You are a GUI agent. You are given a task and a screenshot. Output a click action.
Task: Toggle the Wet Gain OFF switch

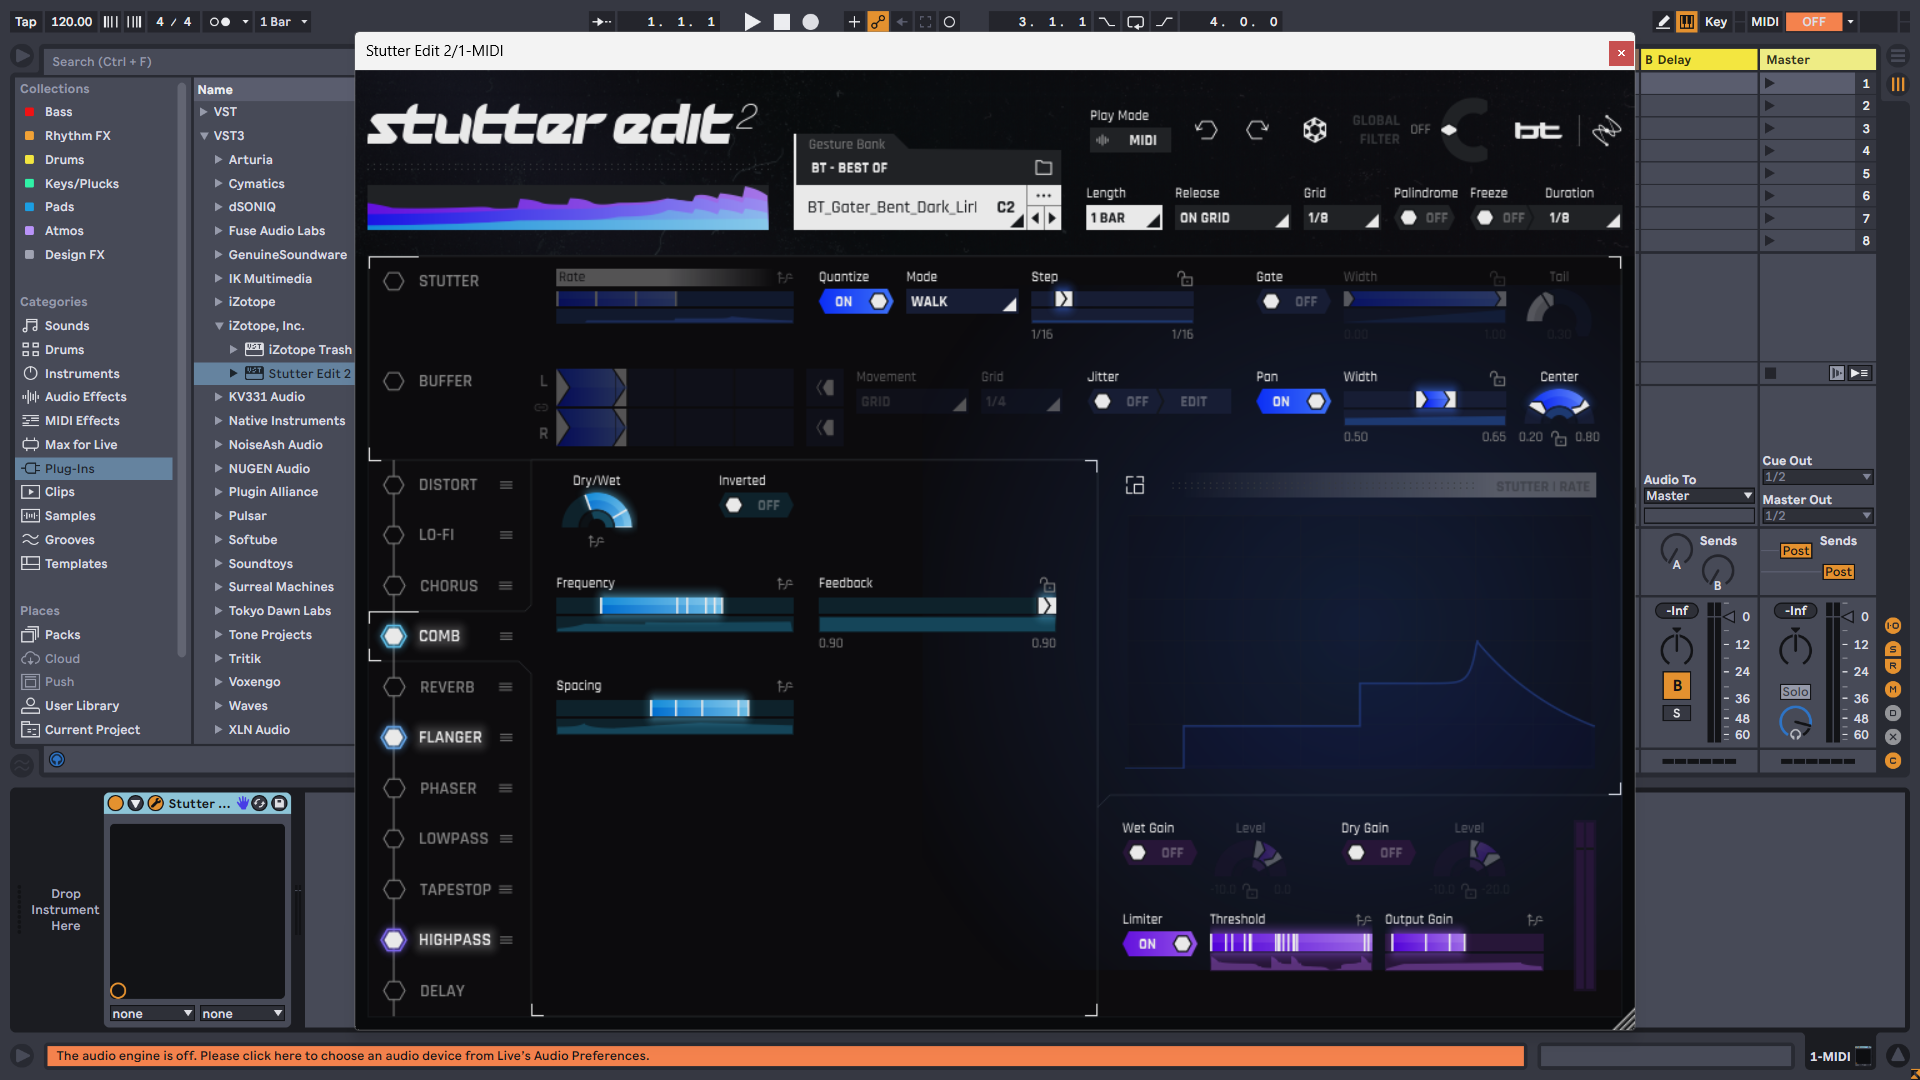click(1160, 853)
